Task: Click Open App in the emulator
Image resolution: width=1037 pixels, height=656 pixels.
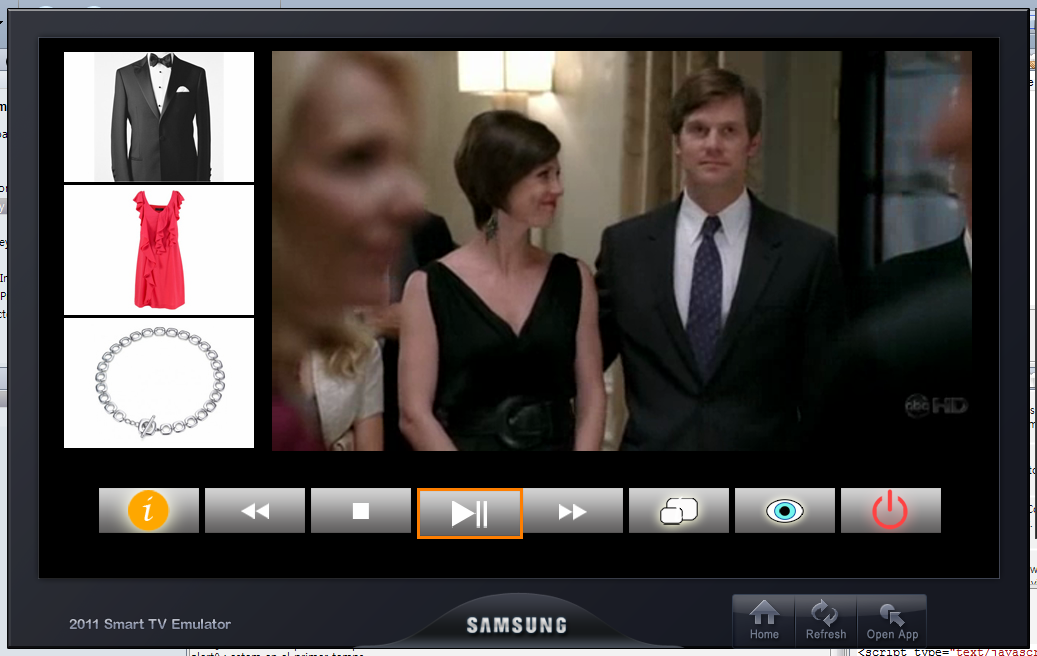Action: click(892, 620)
